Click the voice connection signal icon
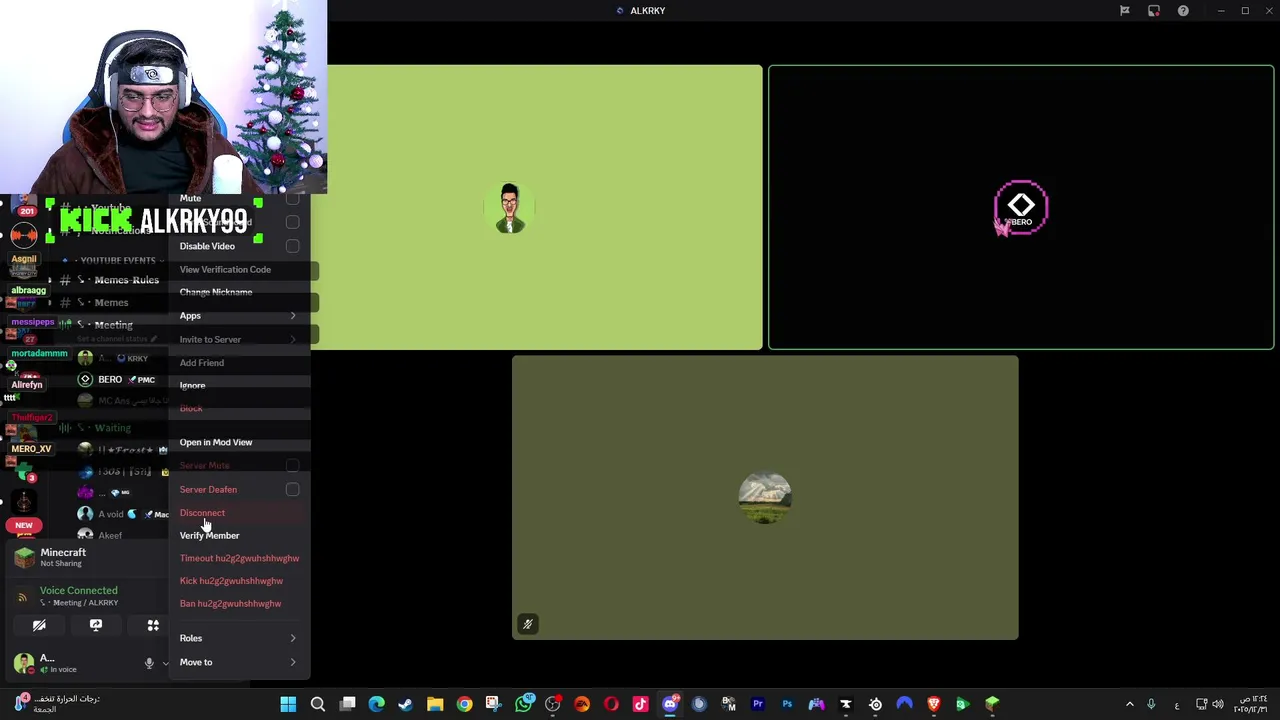The image size is (1280, 720). tap(22, 597)
